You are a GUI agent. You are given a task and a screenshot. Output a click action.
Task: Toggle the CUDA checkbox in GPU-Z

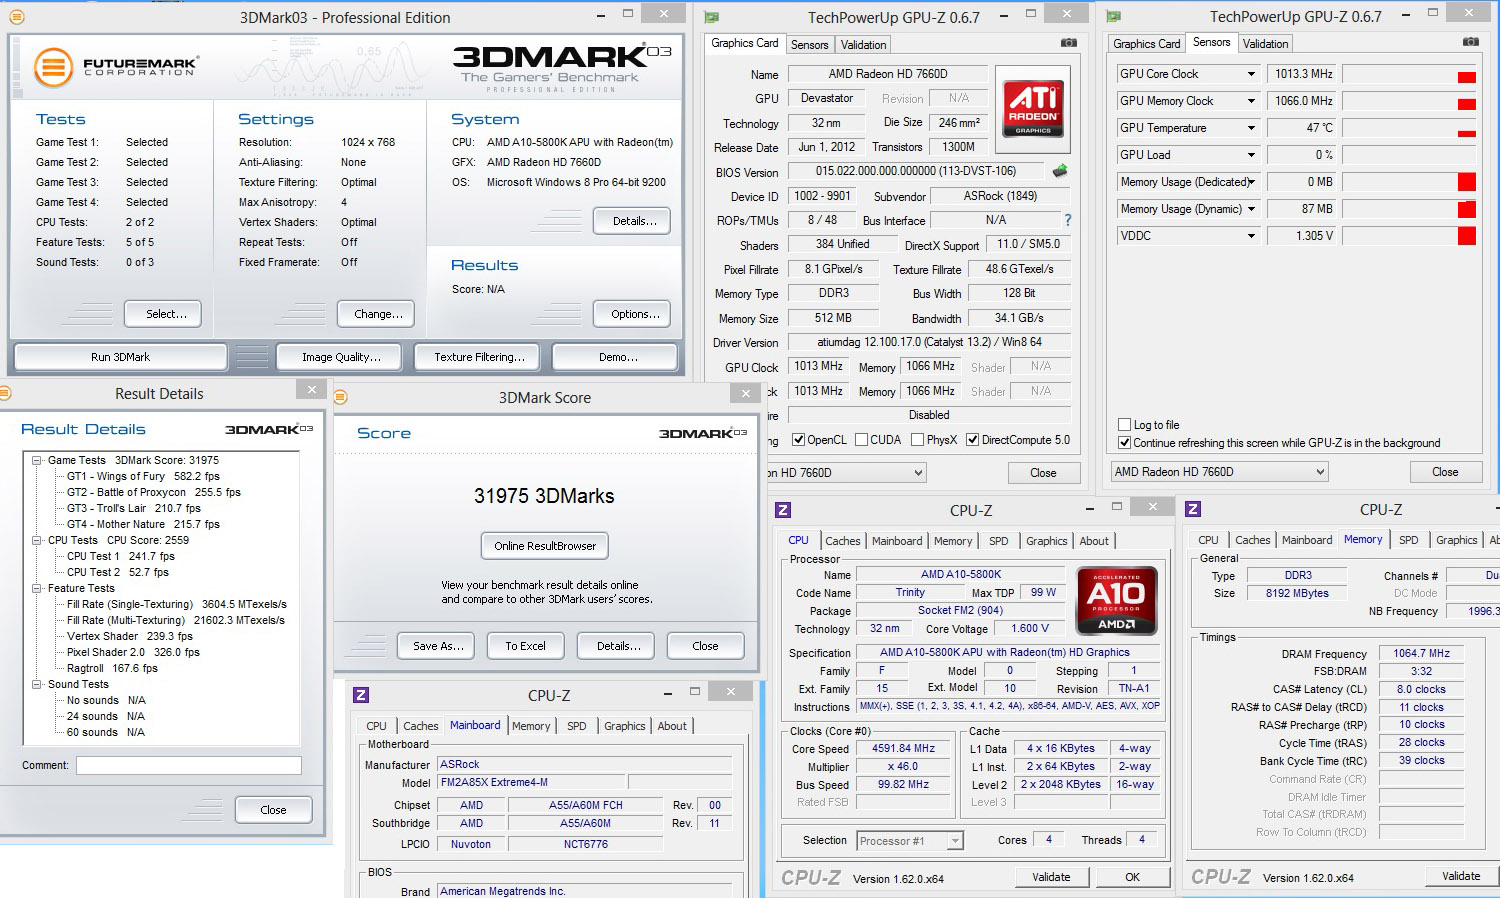click(861, 440)
